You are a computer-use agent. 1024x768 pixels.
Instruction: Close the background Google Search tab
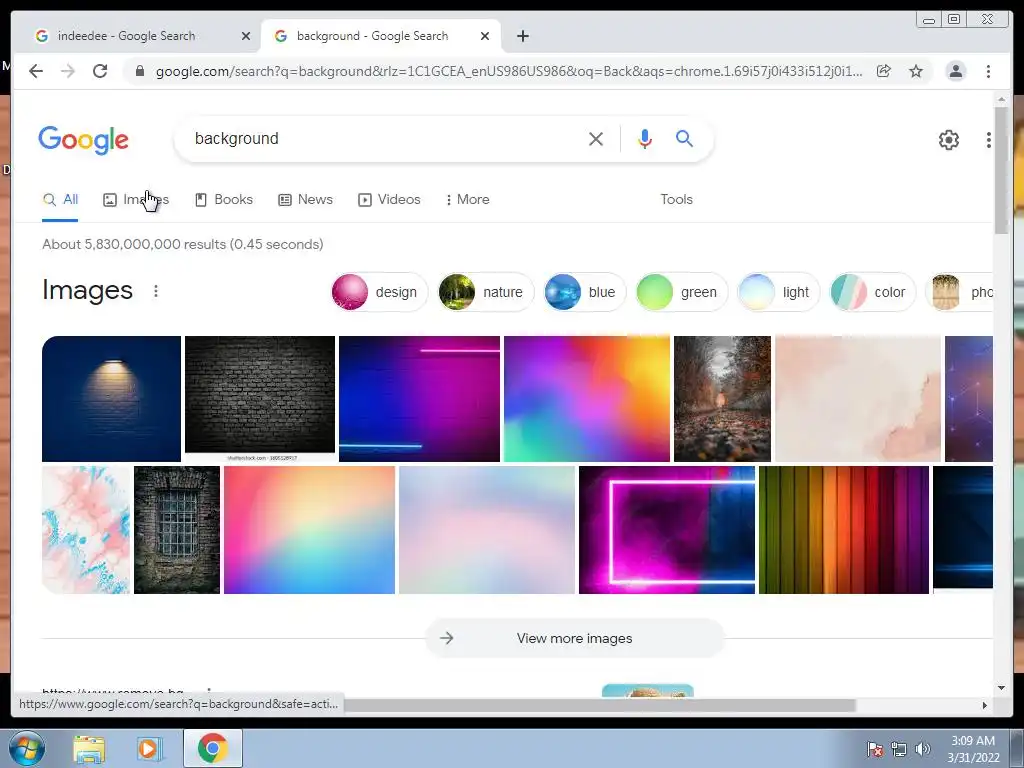[x=485, y=36]
